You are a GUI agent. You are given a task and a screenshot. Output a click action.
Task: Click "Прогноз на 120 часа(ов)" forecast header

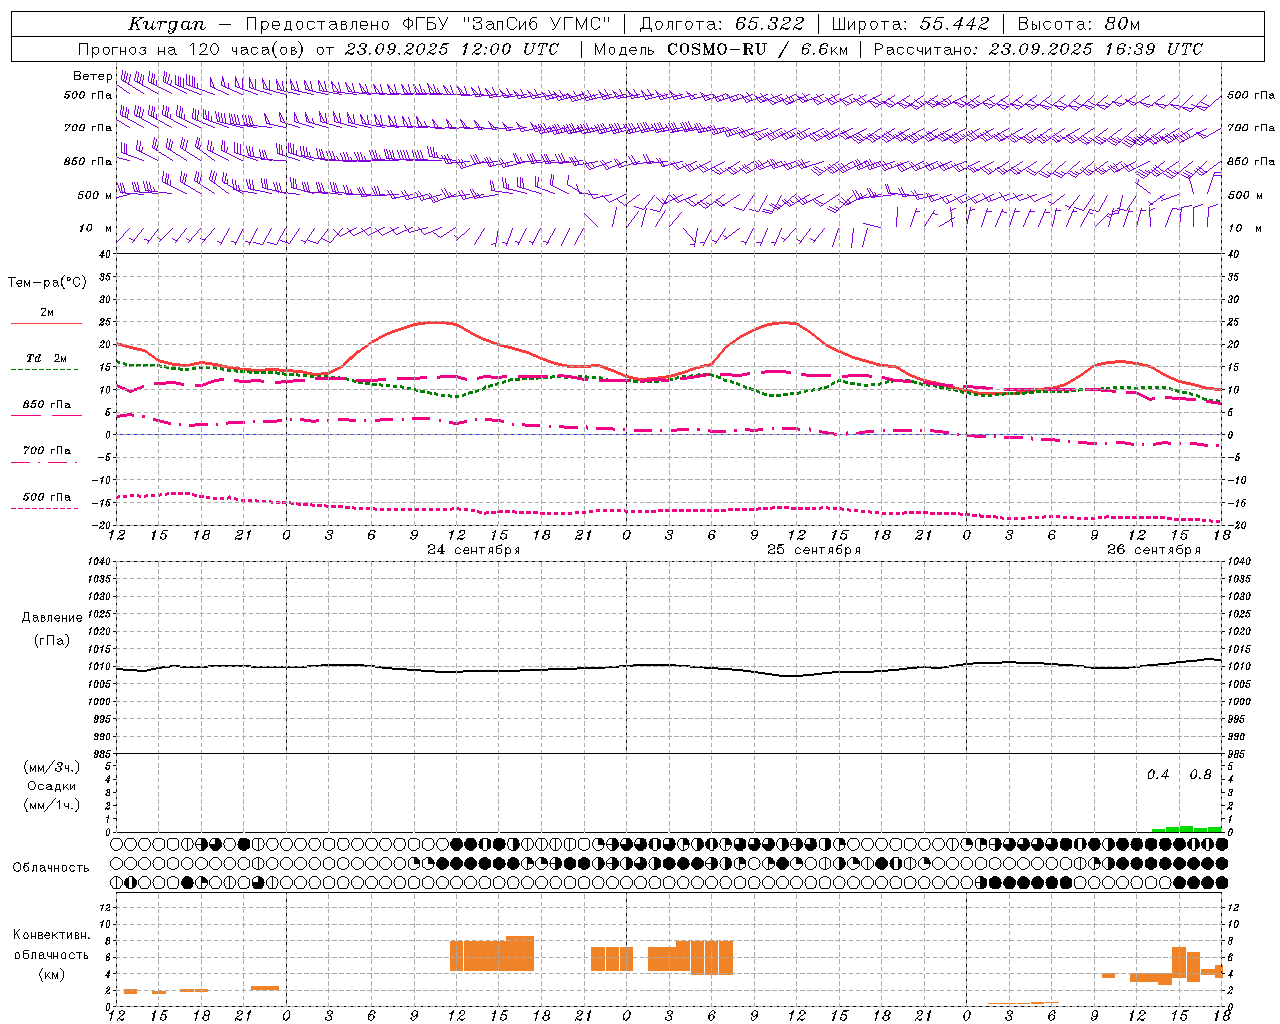pyautogui.click(x=192, y=49)
